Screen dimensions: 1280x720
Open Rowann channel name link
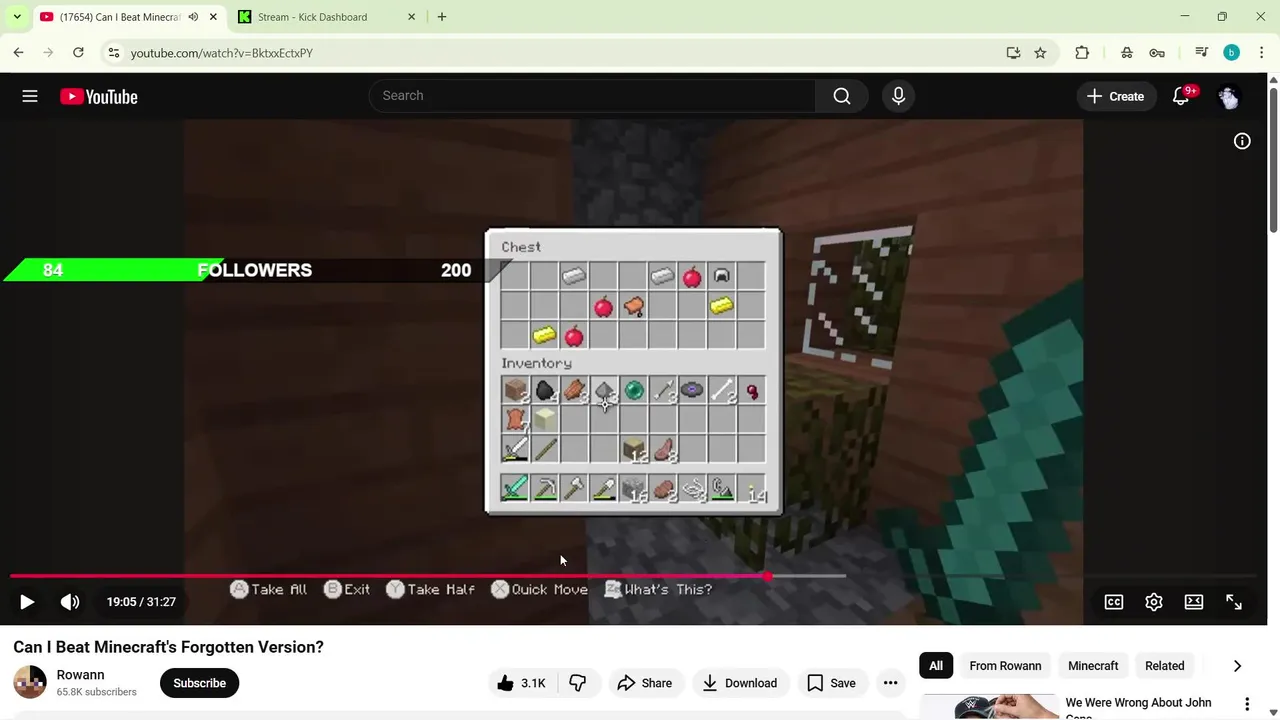[x=80, y=675]
